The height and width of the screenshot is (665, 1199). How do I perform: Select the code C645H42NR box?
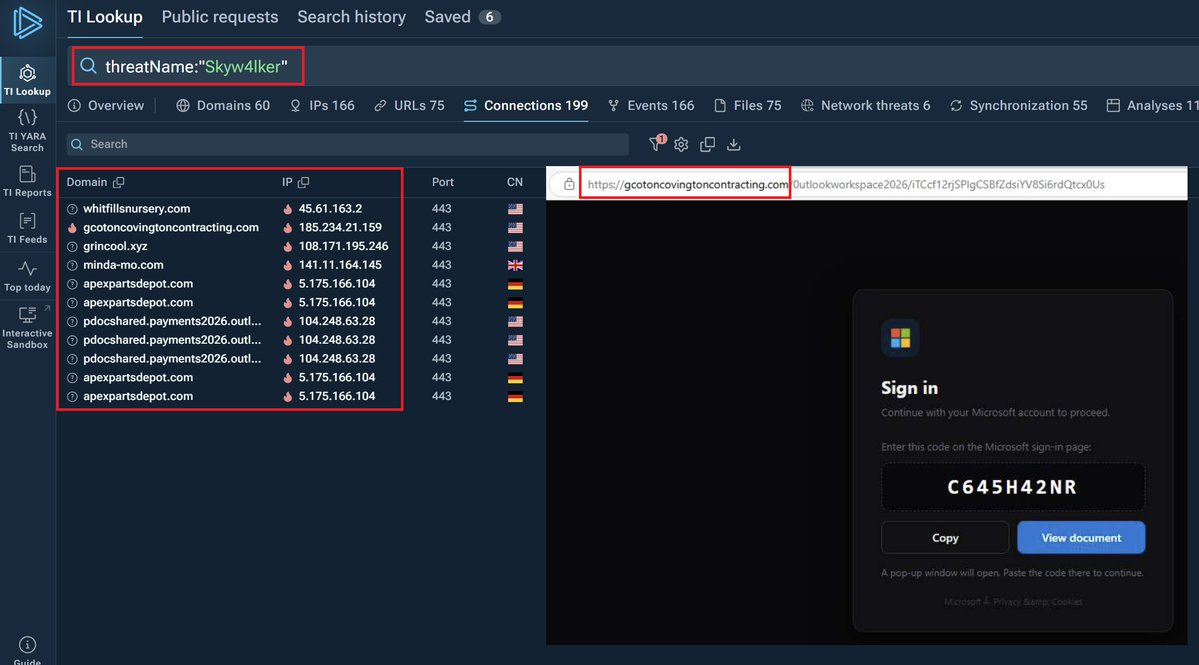[x=1012, y=487]
